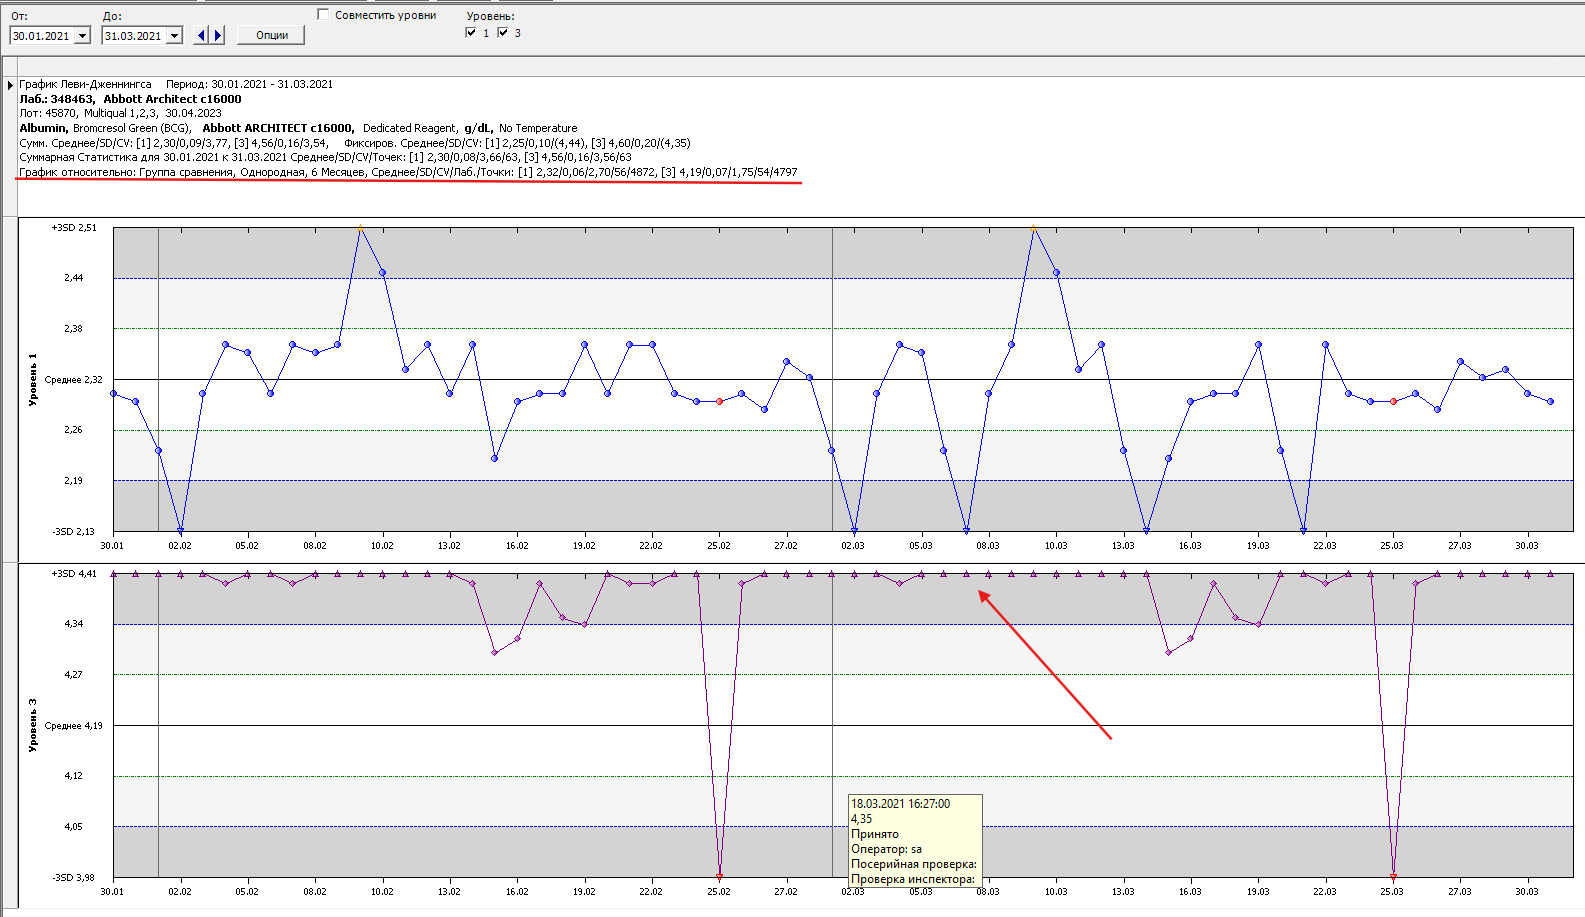
Task: Select the row pointer triangle beside chart header
Action: point(10,86)
